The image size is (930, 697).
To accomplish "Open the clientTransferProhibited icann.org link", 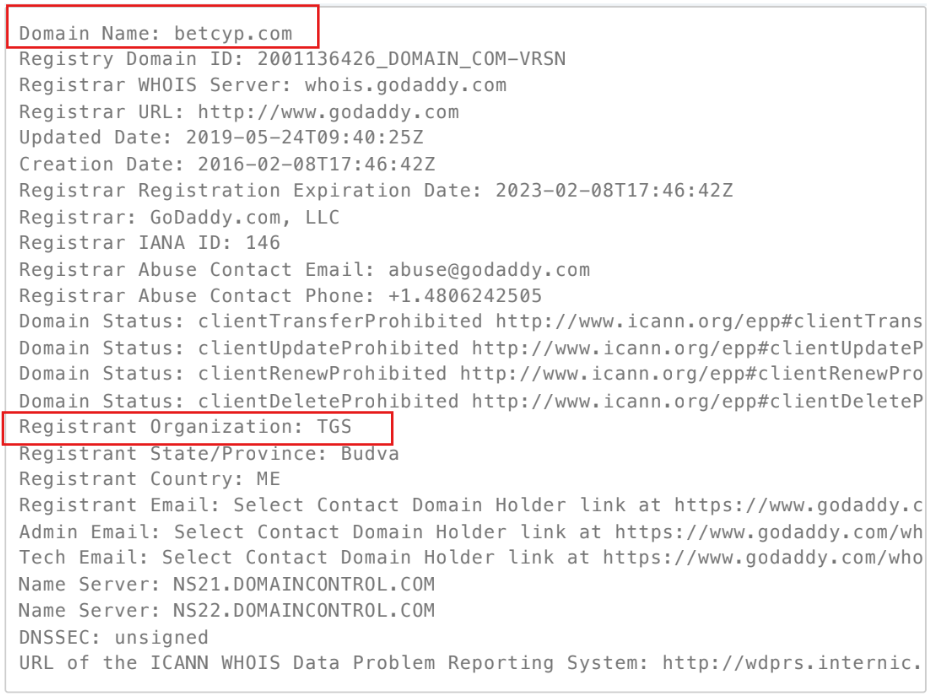I will coord(709,321).
